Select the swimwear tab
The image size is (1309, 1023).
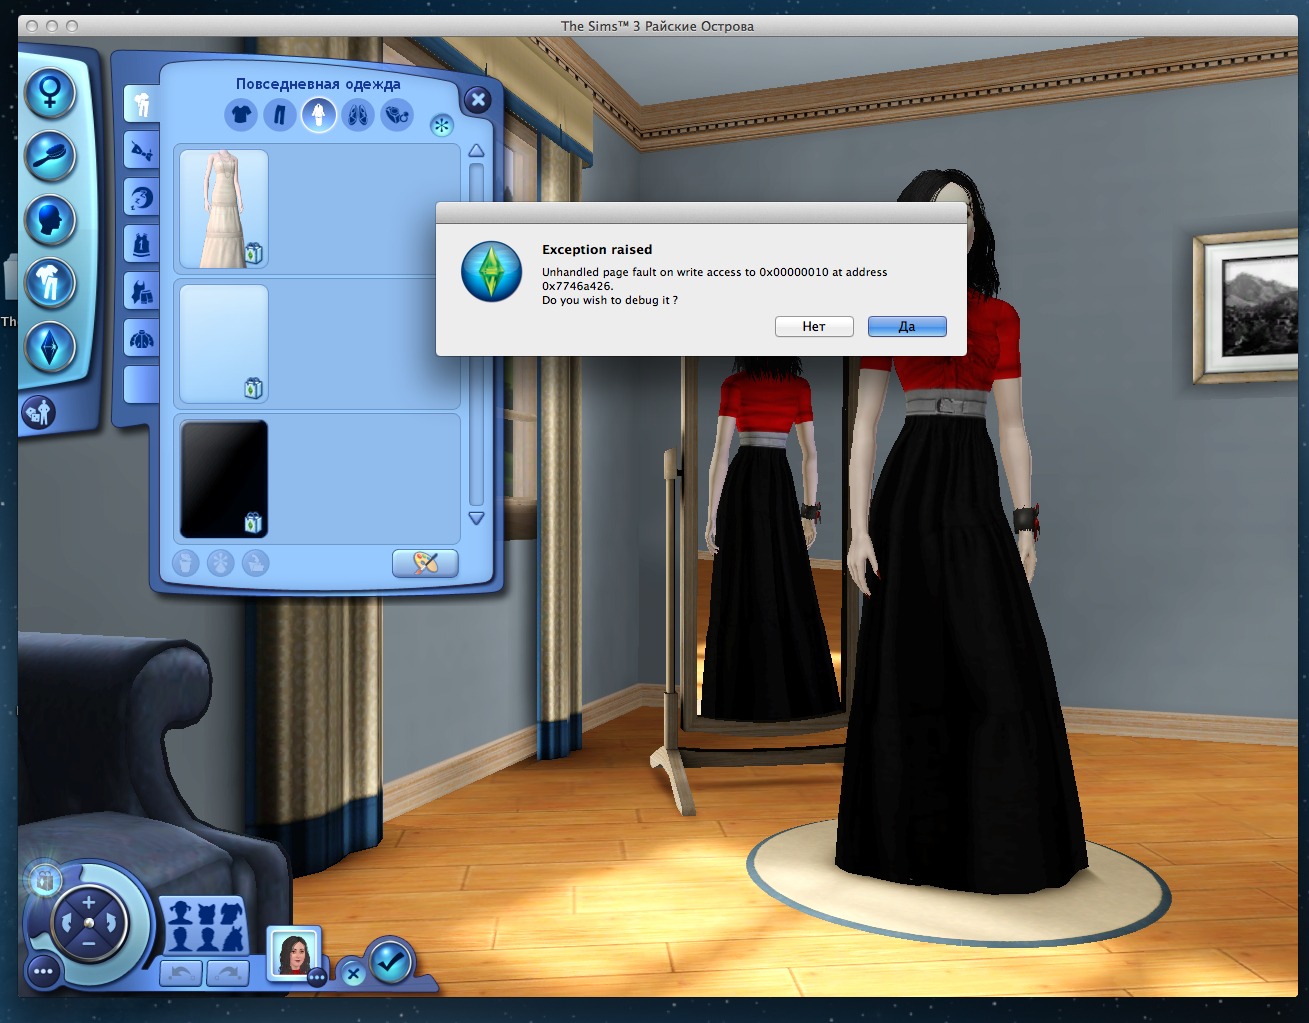(x=142, y=290)
